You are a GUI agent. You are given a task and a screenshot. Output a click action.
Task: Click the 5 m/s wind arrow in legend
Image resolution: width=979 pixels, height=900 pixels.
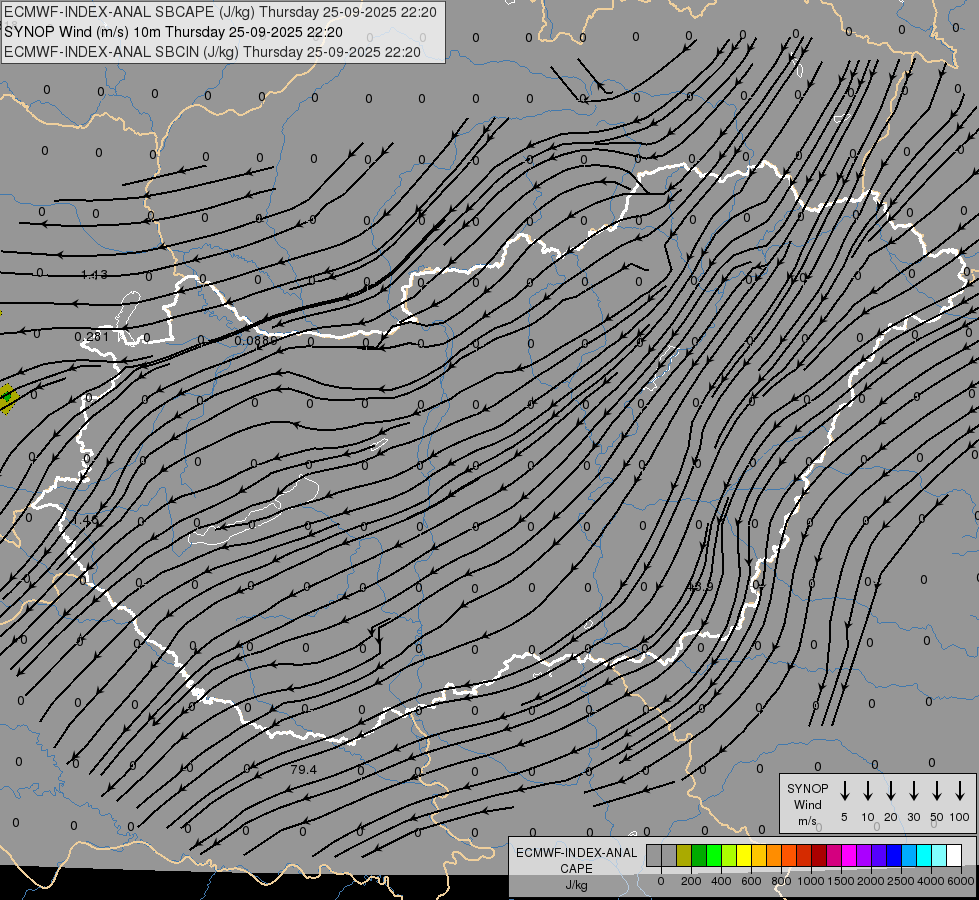(x=844, y=791)
